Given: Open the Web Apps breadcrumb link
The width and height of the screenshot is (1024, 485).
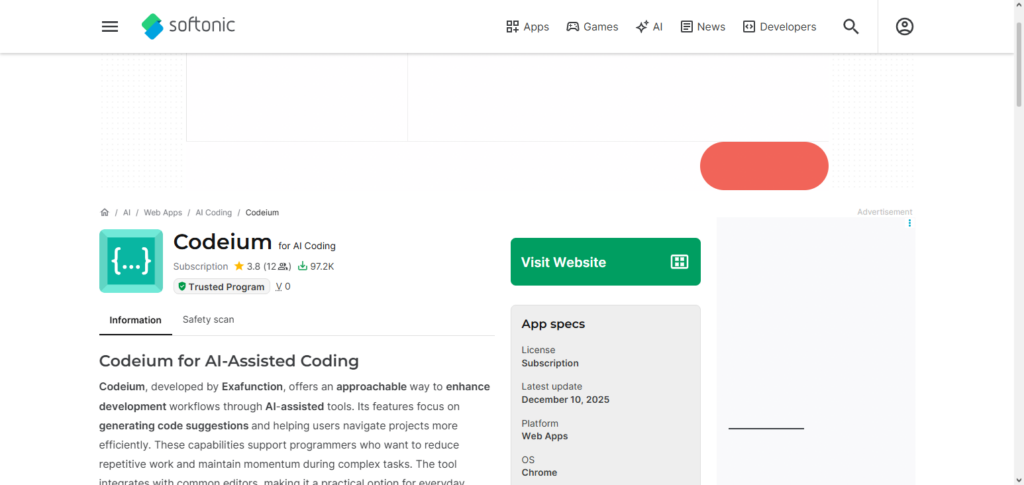Looking at the screenshot, I should click(163, 213).
